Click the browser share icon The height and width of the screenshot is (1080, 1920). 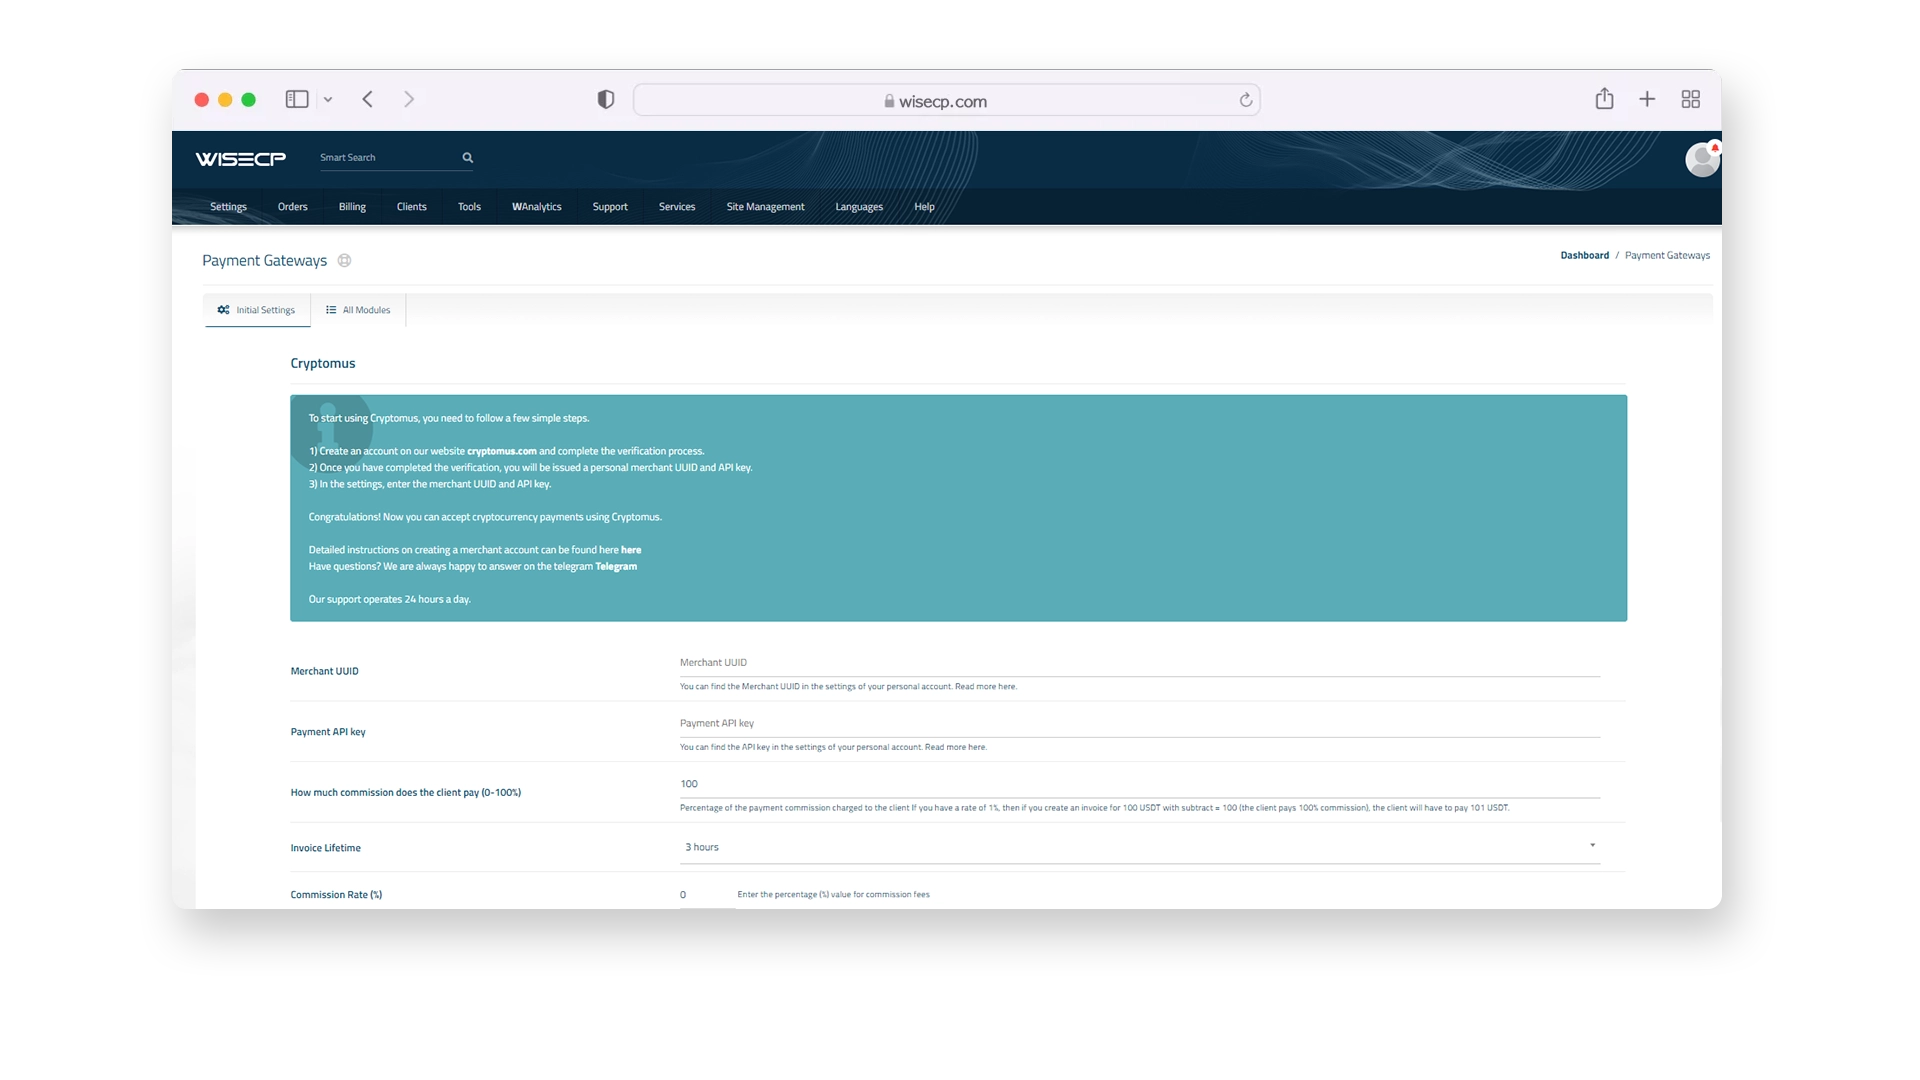(1604, 99)
